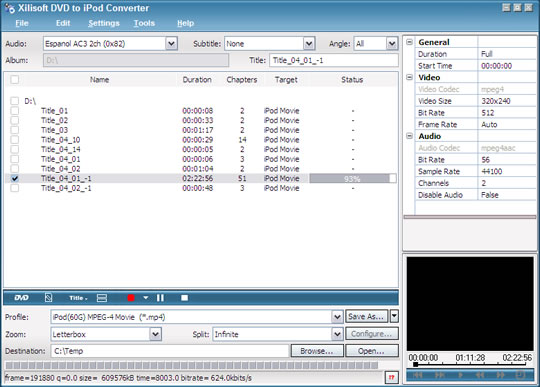Check the Title_04_14 checkbox
The width and height of the screenshot is (540, 387).
[x=14, y=149]
